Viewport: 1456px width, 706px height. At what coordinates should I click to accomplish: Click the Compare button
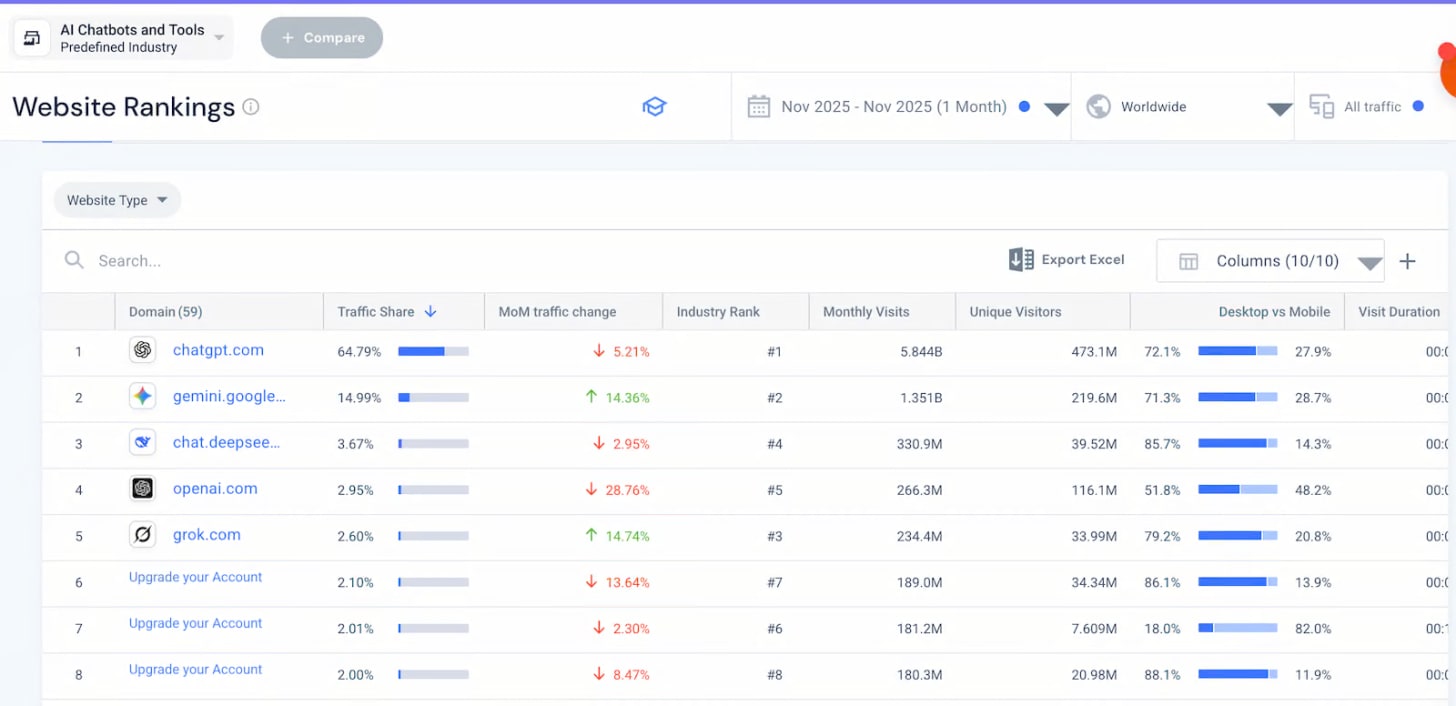coord(322,38)
